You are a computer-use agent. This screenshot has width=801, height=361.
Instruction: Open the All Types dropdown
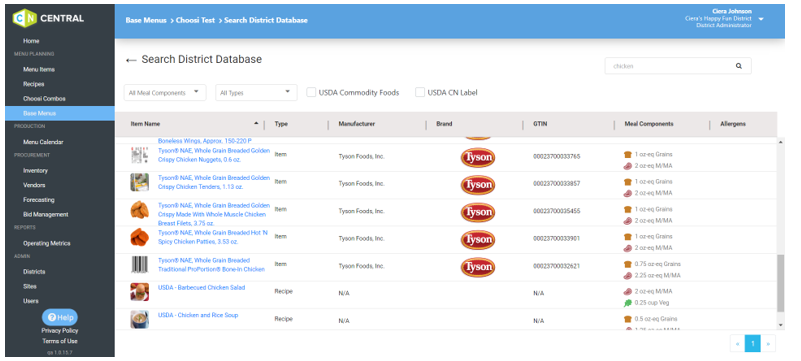[256, 92]
